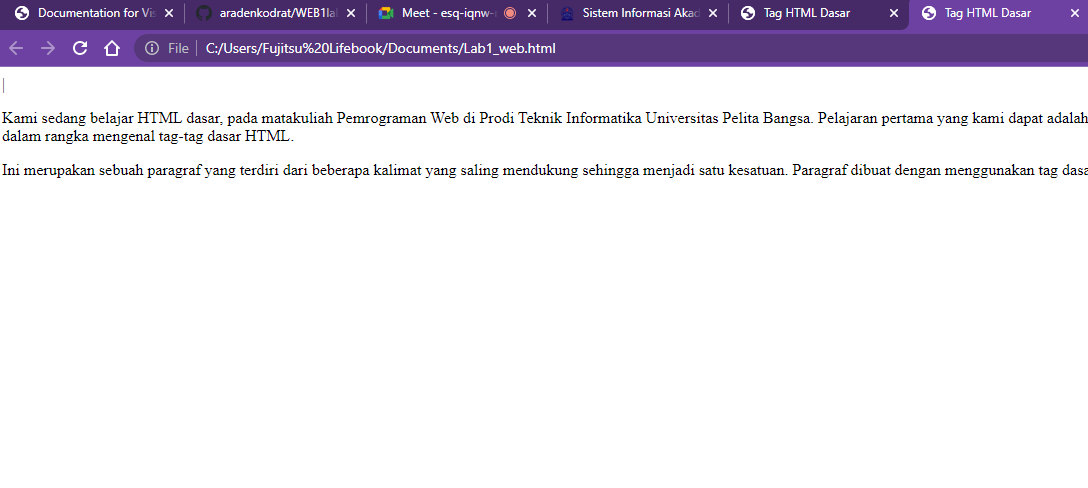This screenshot has width=1088, height=488.
Task: Close the active Tag HTML Dasar tab
Action: [1075, 13]
